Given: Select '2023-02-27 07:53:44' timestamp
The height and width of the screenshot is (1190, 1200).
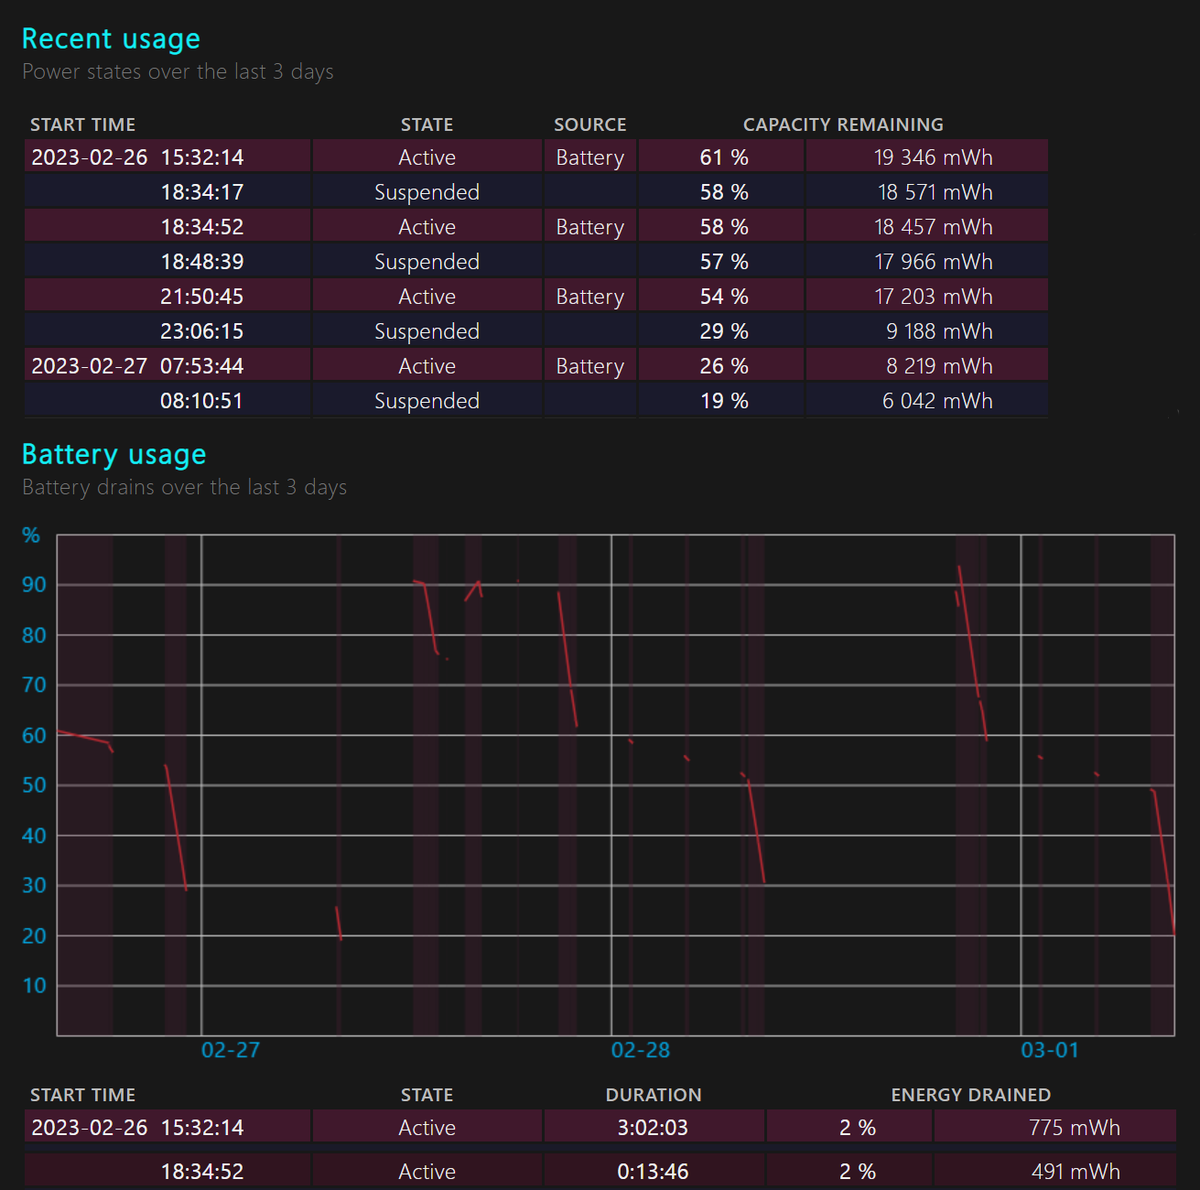Looking at the screenshot, I should [137, 366].
